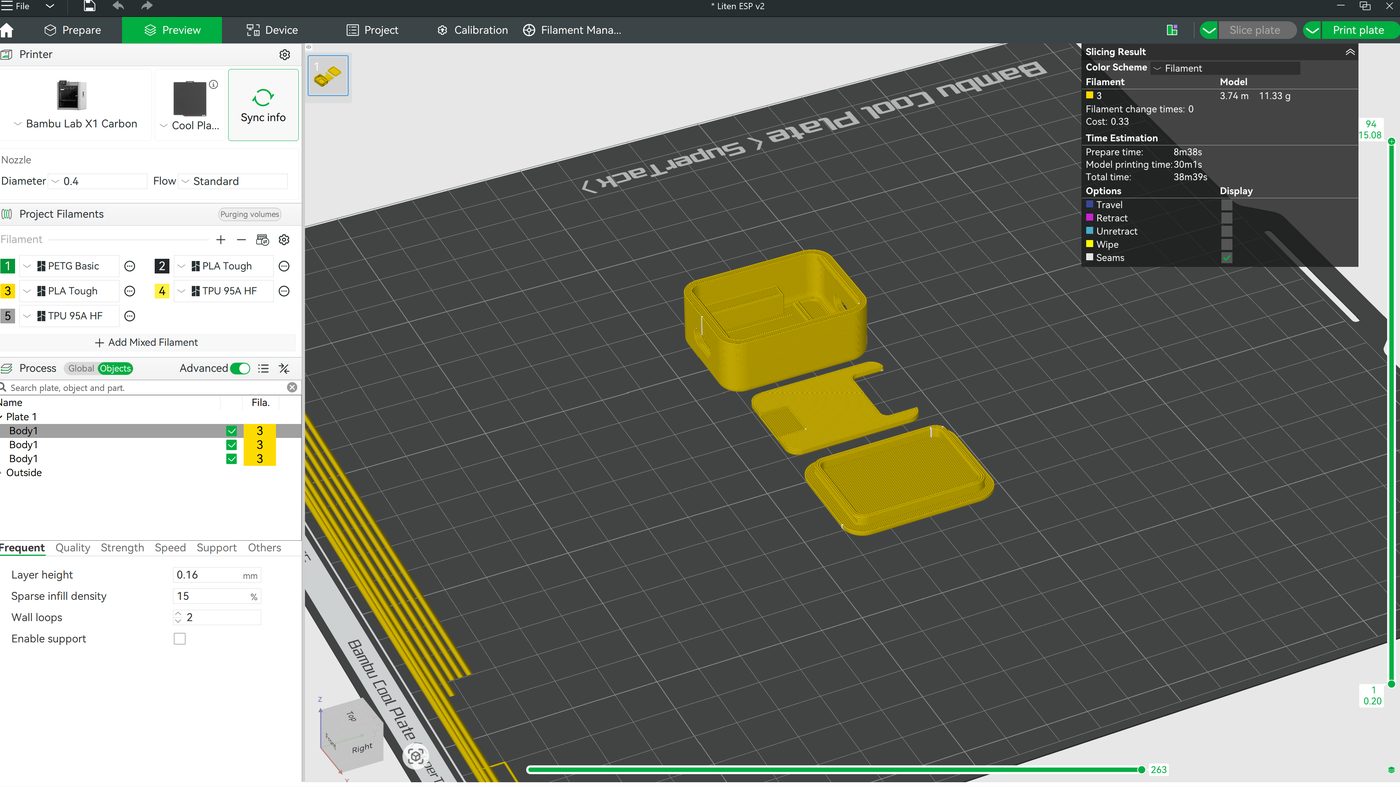Open the PETG Basic filament dropdown
The image size is (1400, 787).
pos(69,266)
